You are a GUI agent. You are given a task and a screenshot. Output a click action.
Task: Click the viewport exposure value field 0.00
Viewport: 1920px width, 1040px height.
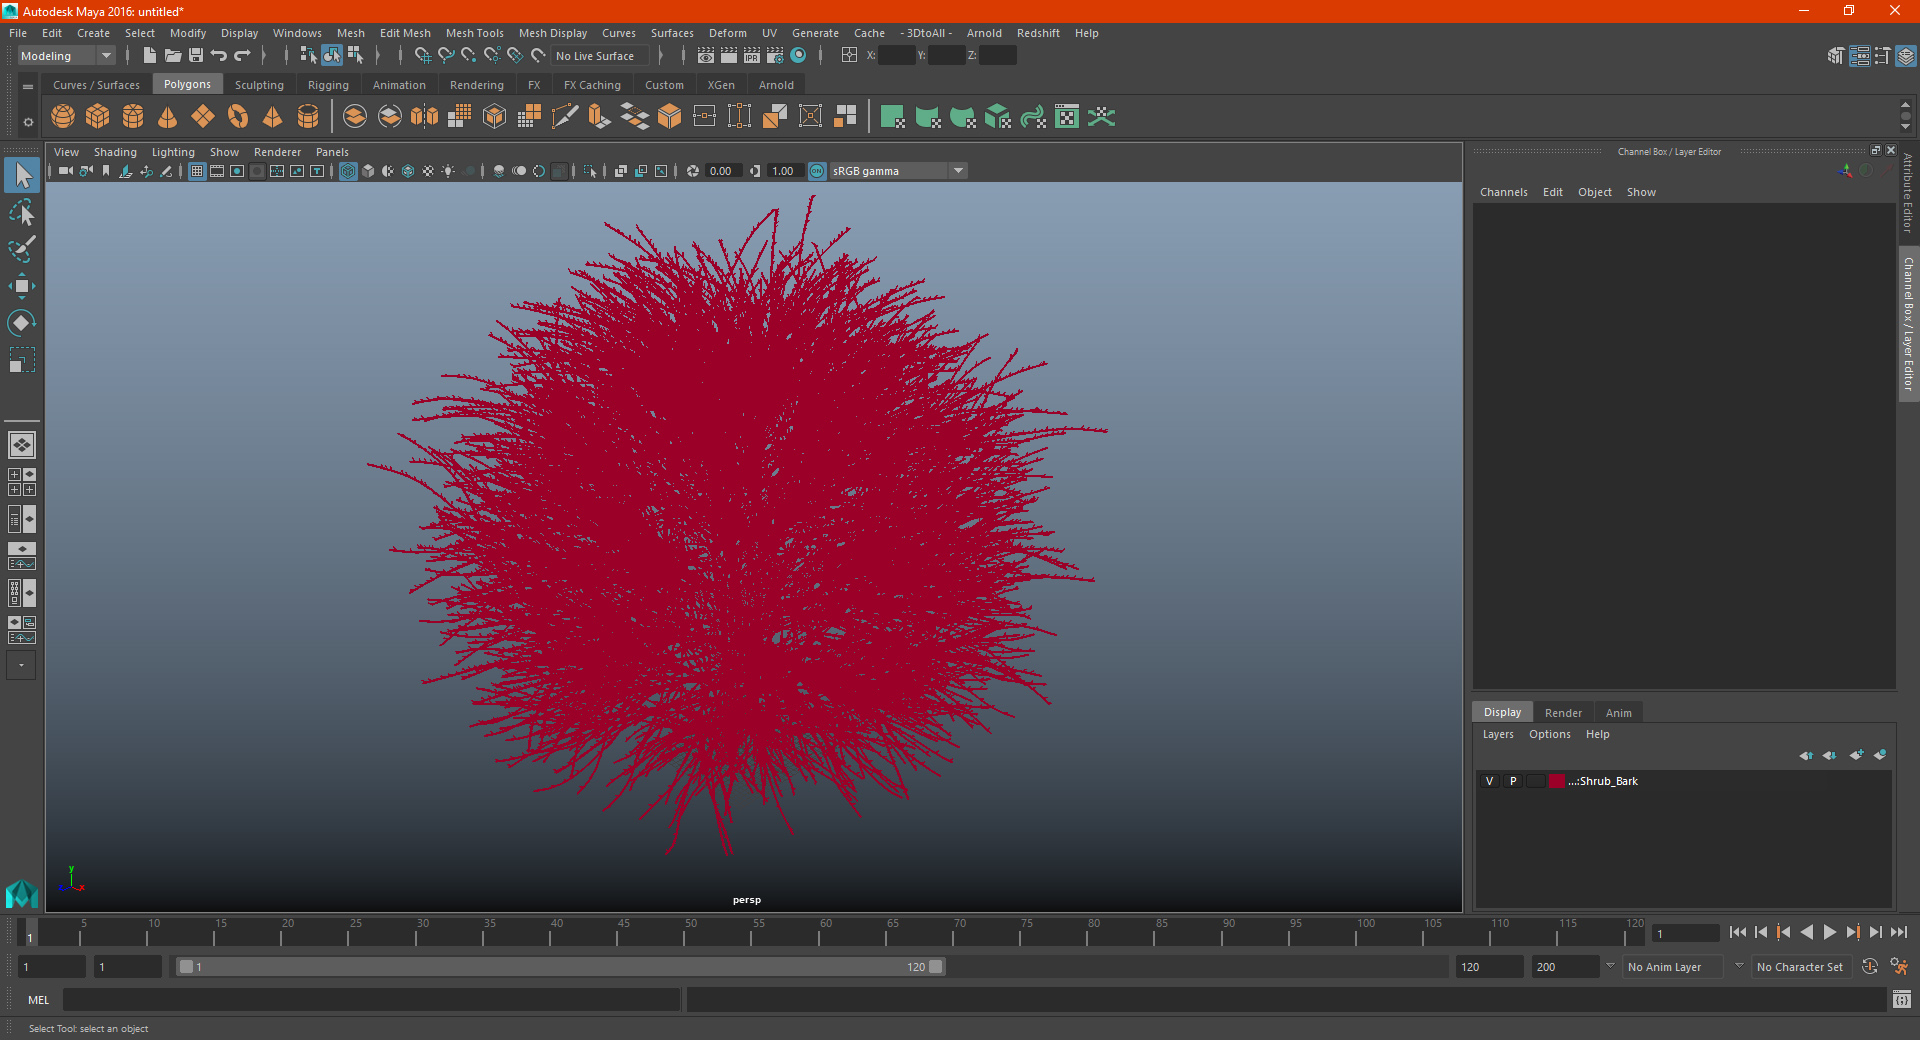(x=723, y=171)
